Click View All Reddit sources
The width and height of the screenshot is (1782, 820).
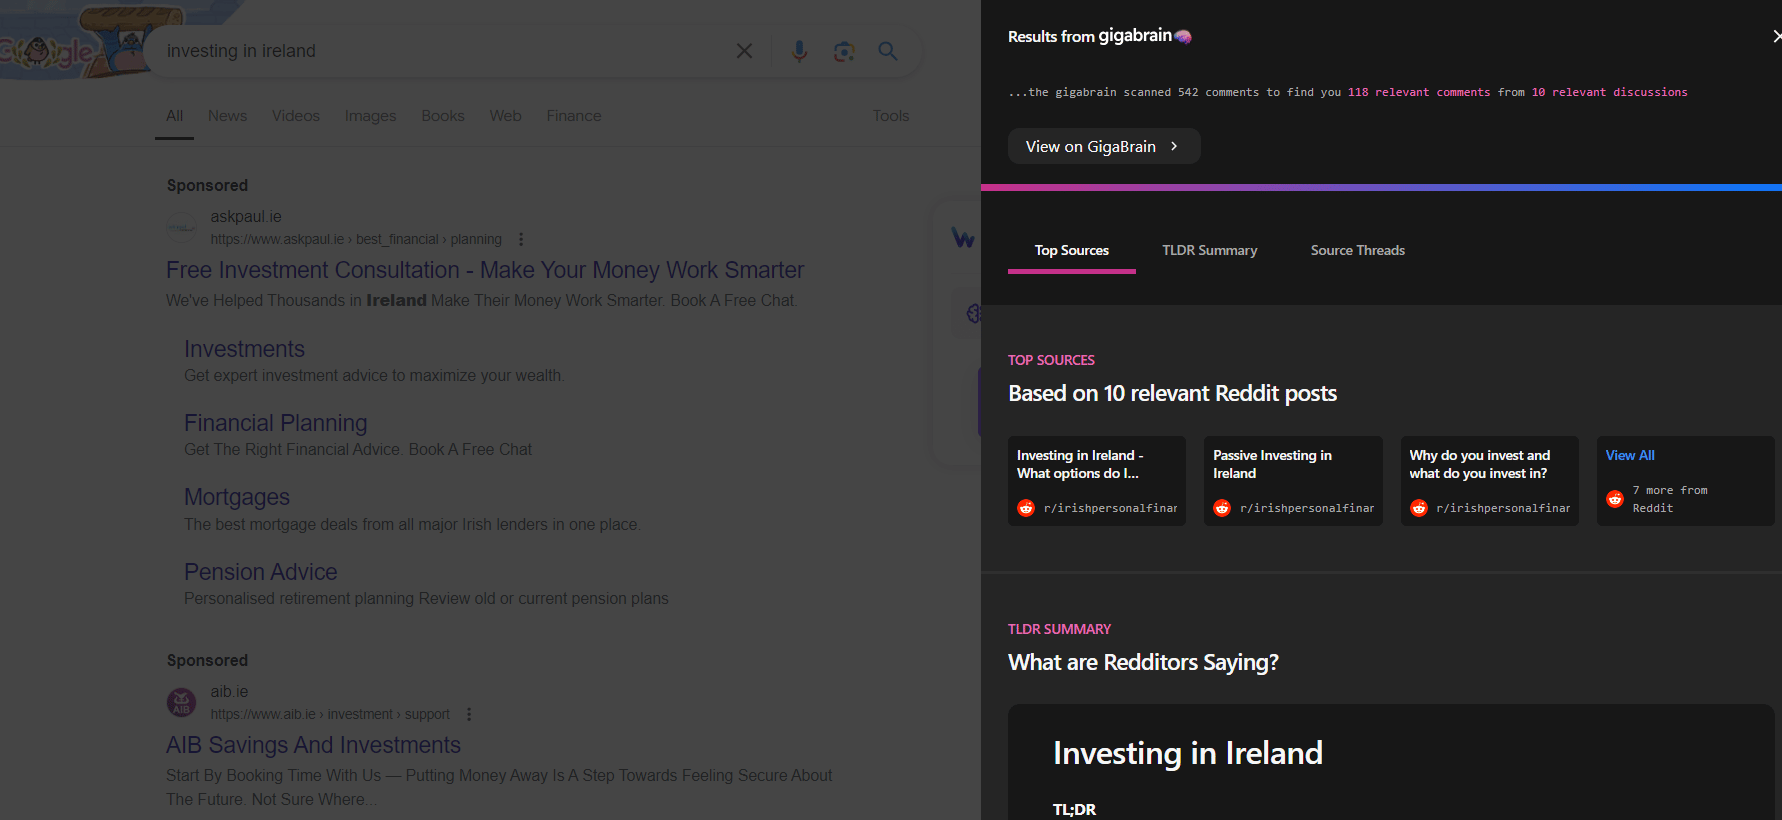(1630, 455)
